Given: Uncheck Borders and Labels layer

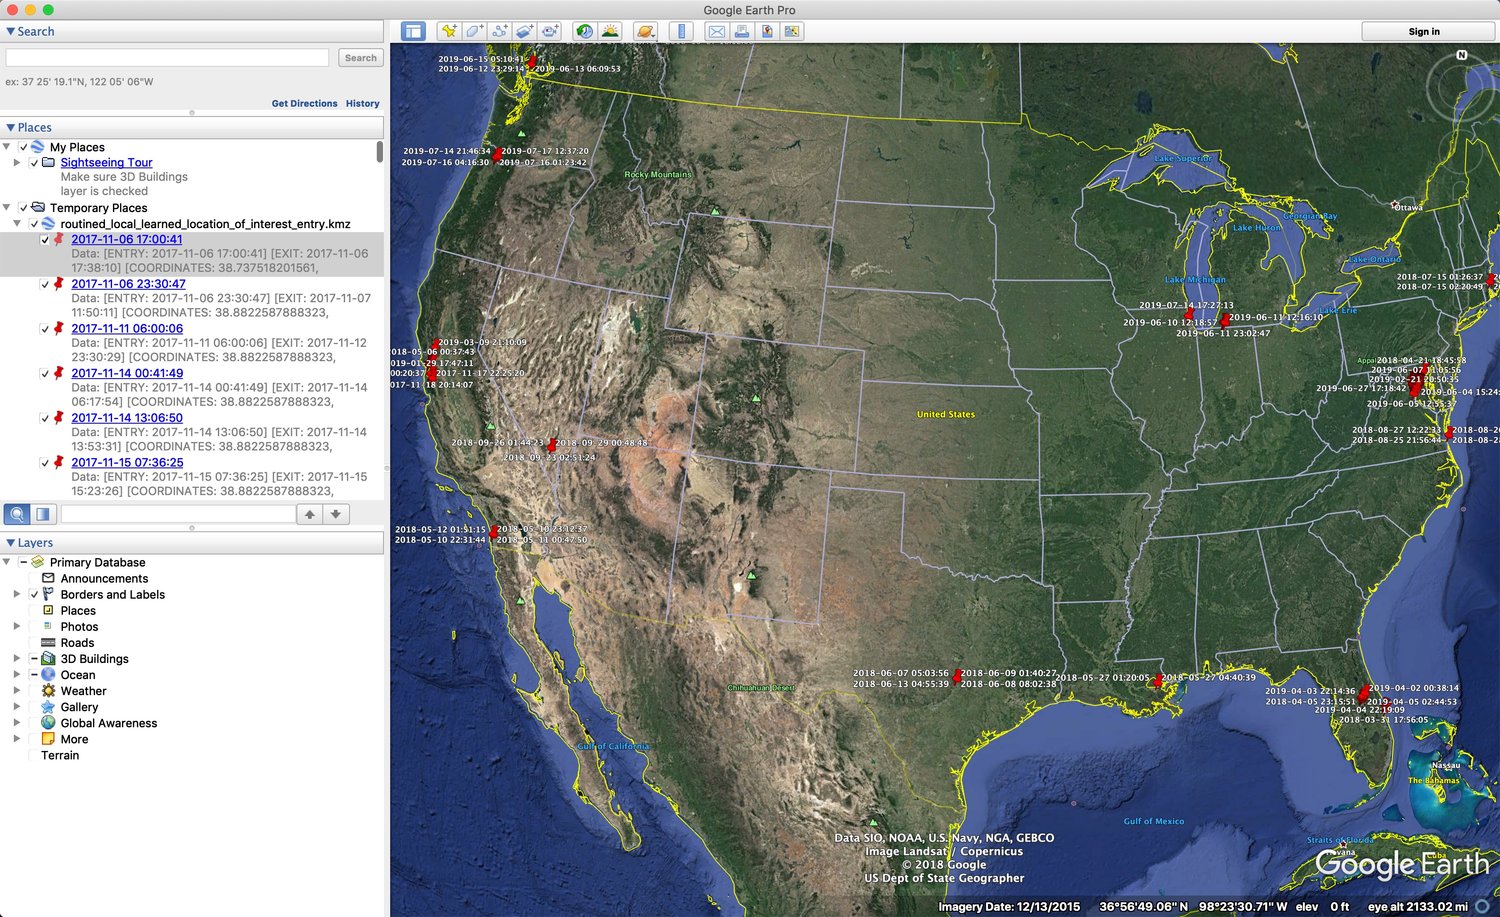Looking at the screenshot, I should point(34,594).
